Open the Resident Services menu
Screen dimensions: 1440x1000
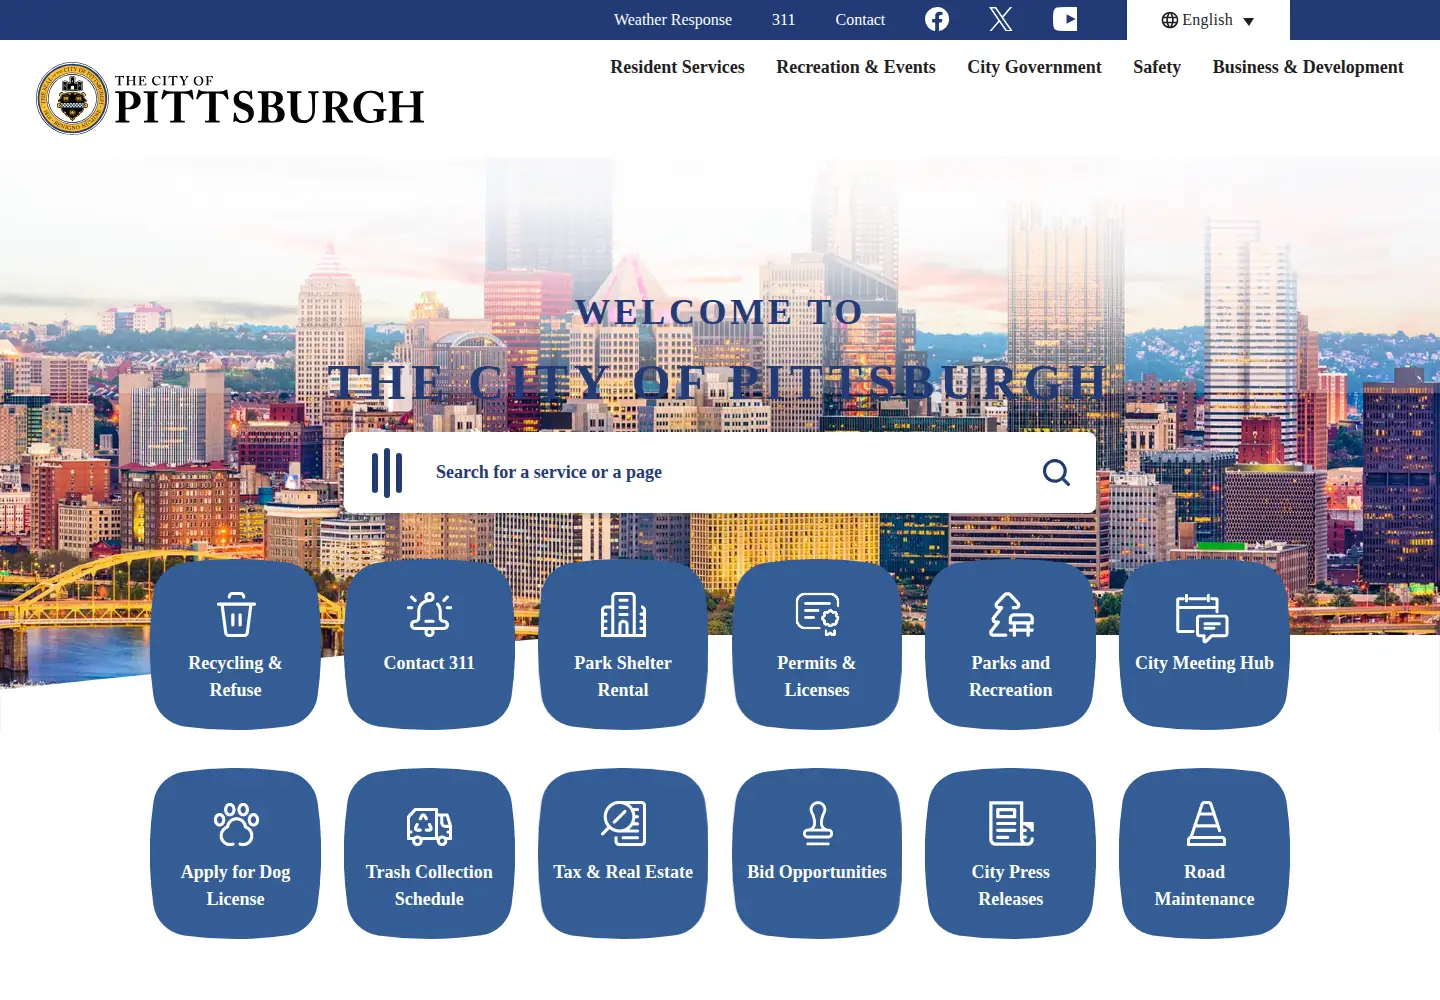(x=677, y=67)
